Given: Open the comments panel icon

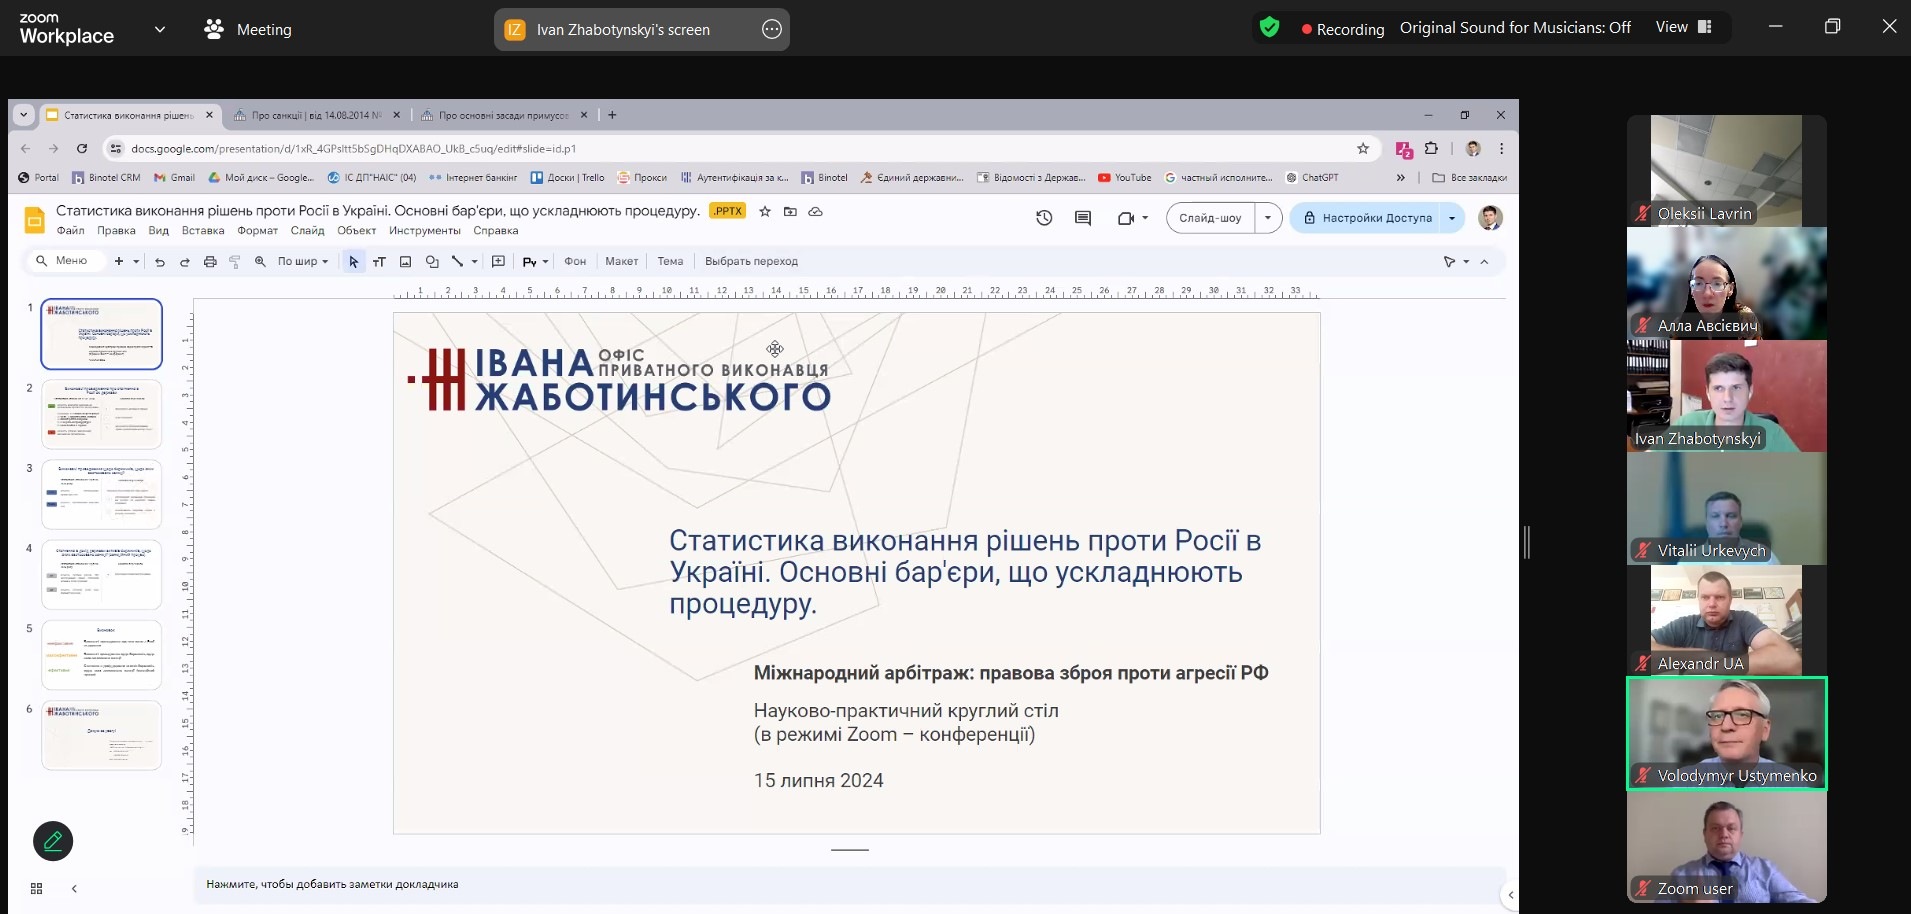Looking at the screenshot, I should pyautogui.click(x=1082, y=218).
